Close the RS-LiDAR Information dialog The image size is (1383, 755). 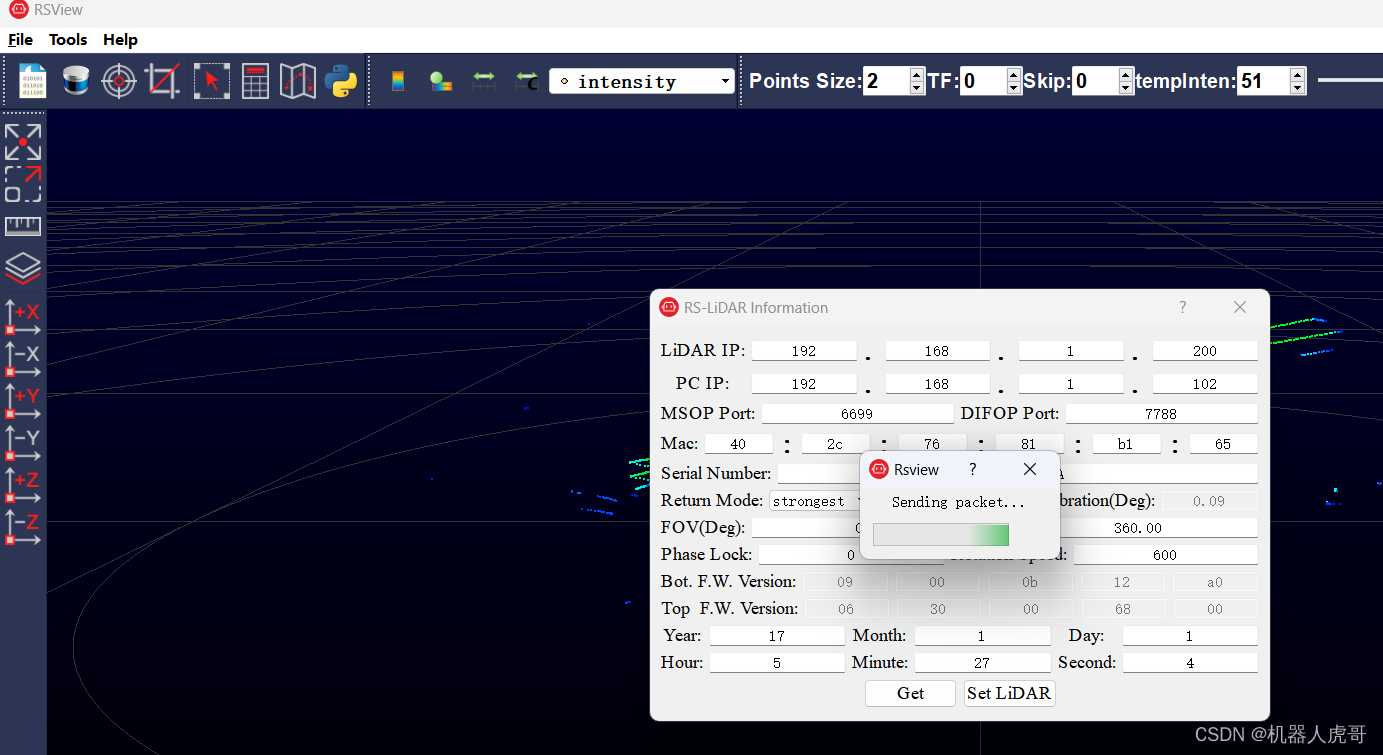pyautogui.click(x=1240, y=307)
